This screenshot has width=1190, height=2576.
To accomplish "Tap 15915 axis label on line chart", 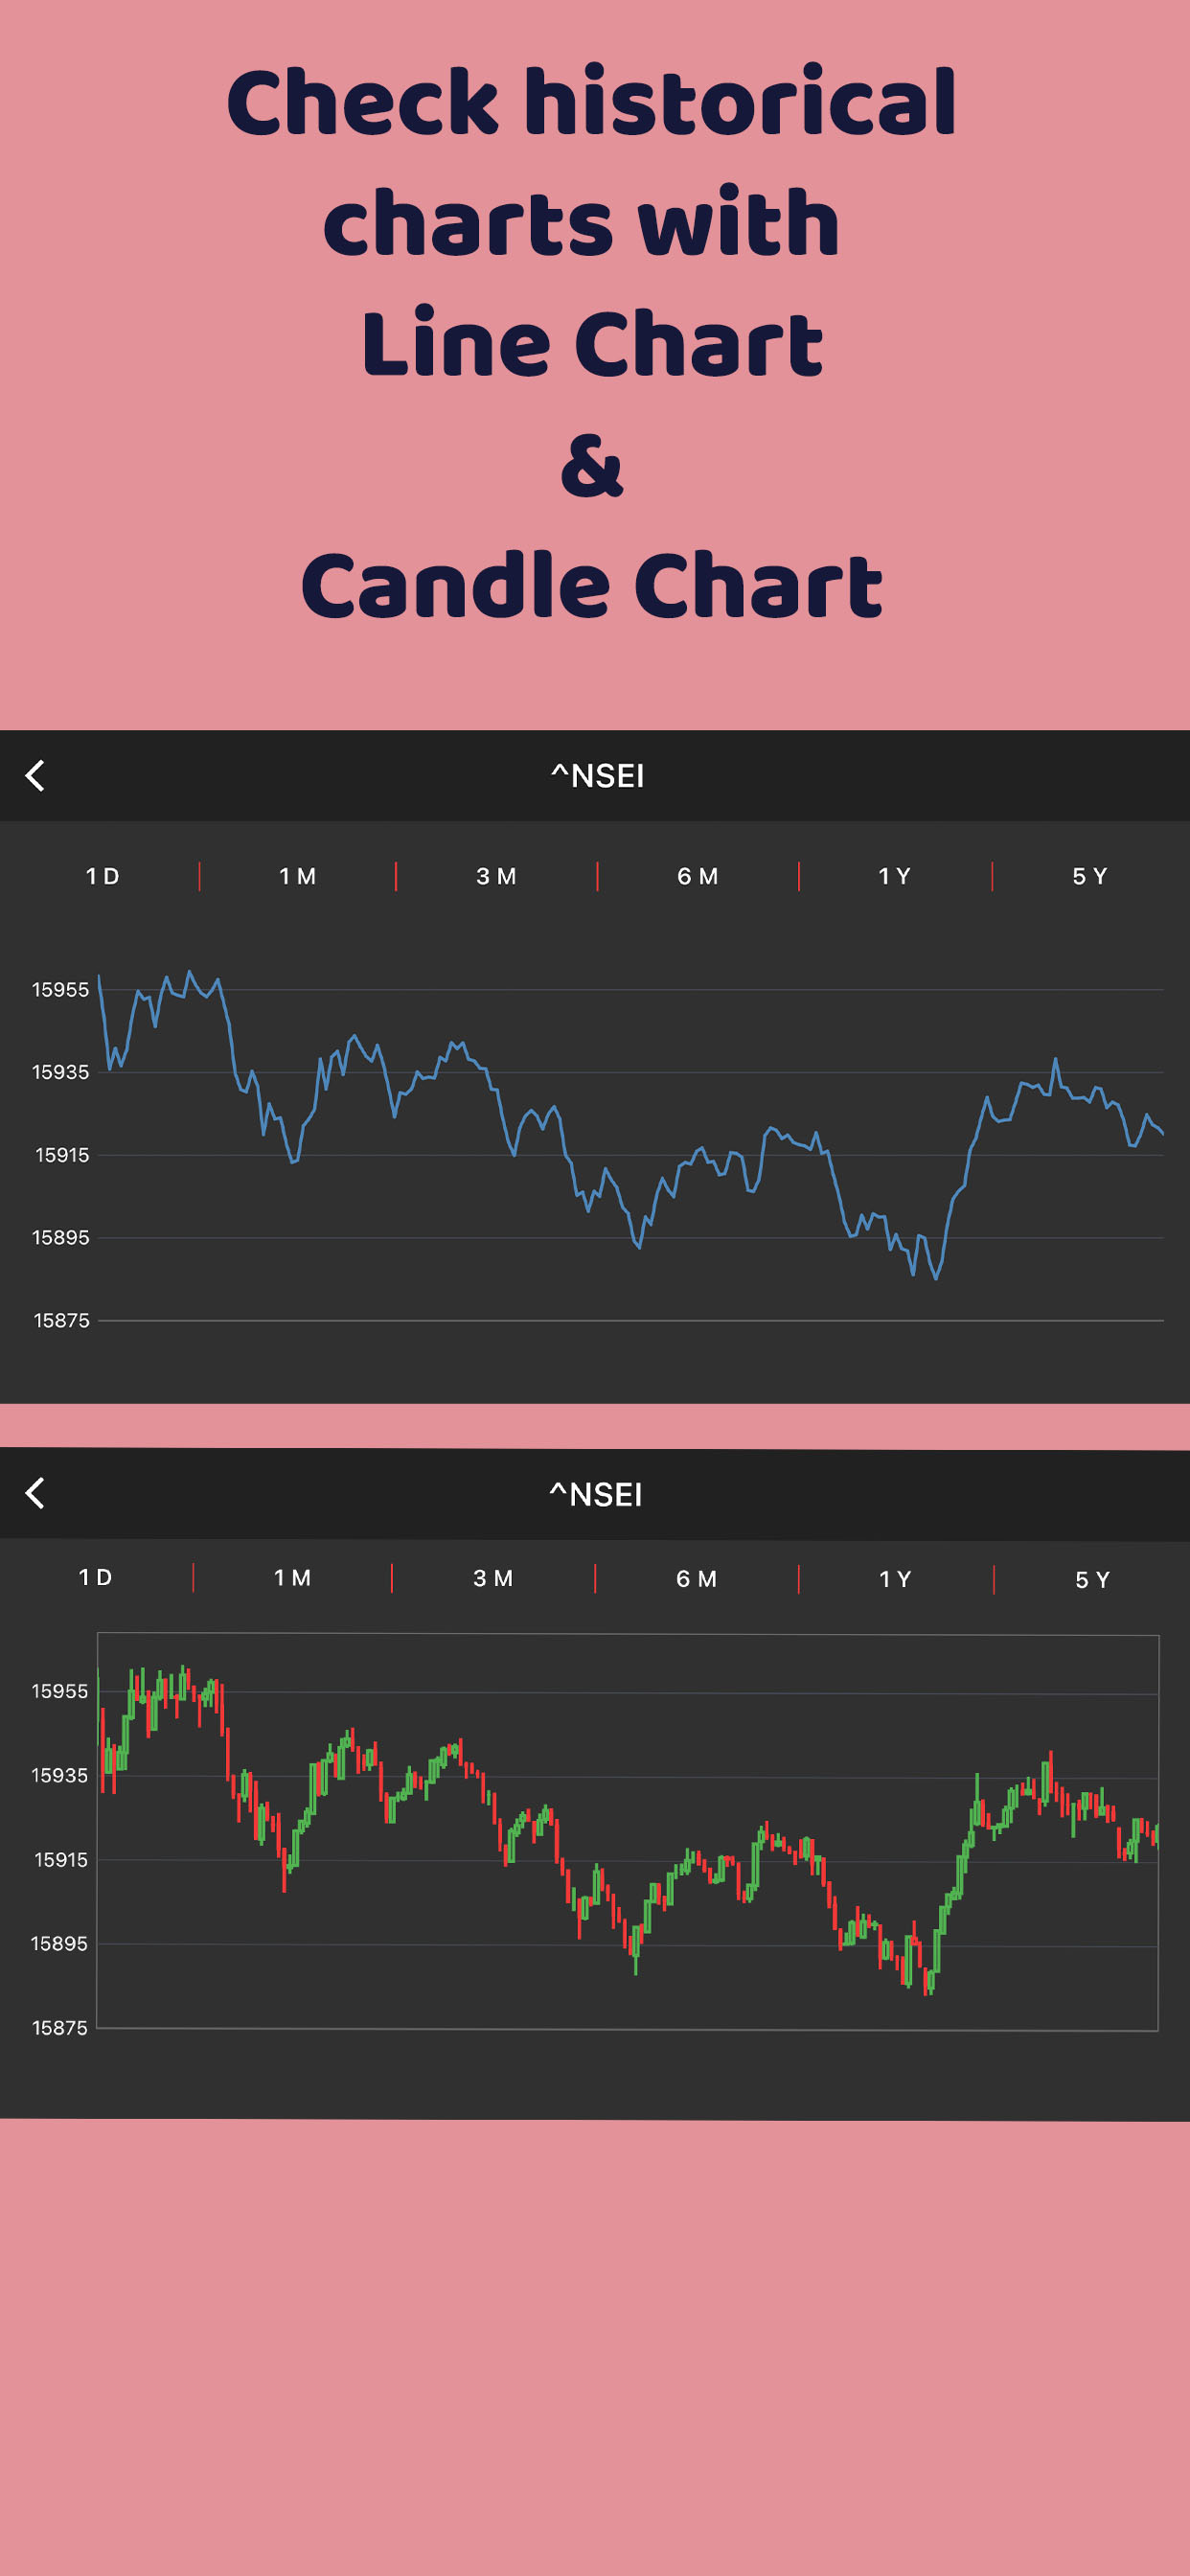I will 62,1156.
